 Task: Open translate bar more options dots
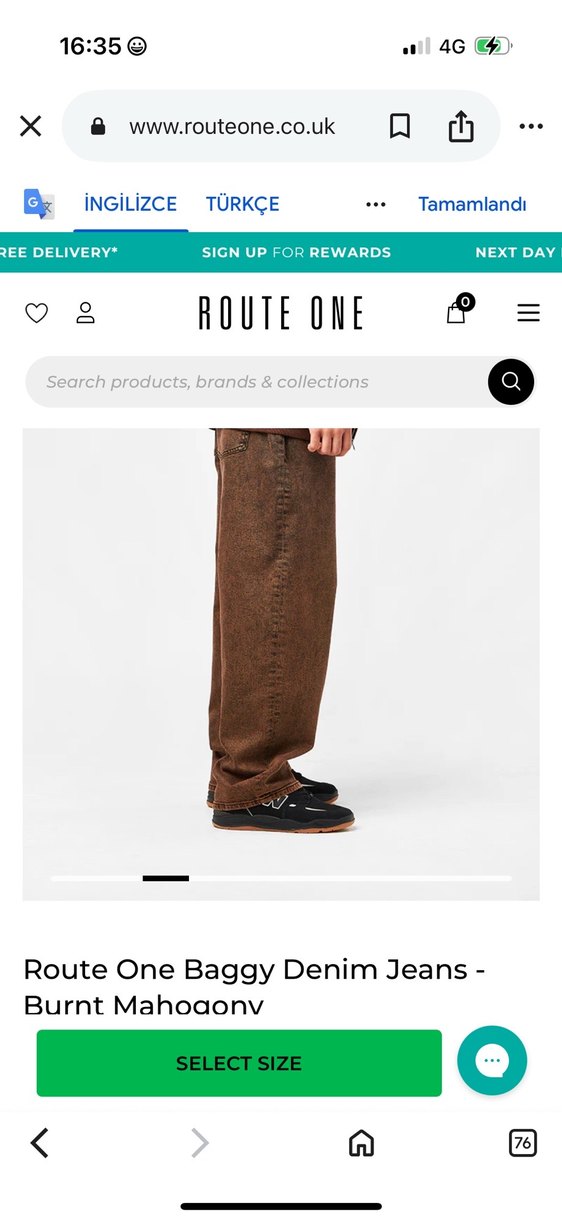(x=376, y=205)
